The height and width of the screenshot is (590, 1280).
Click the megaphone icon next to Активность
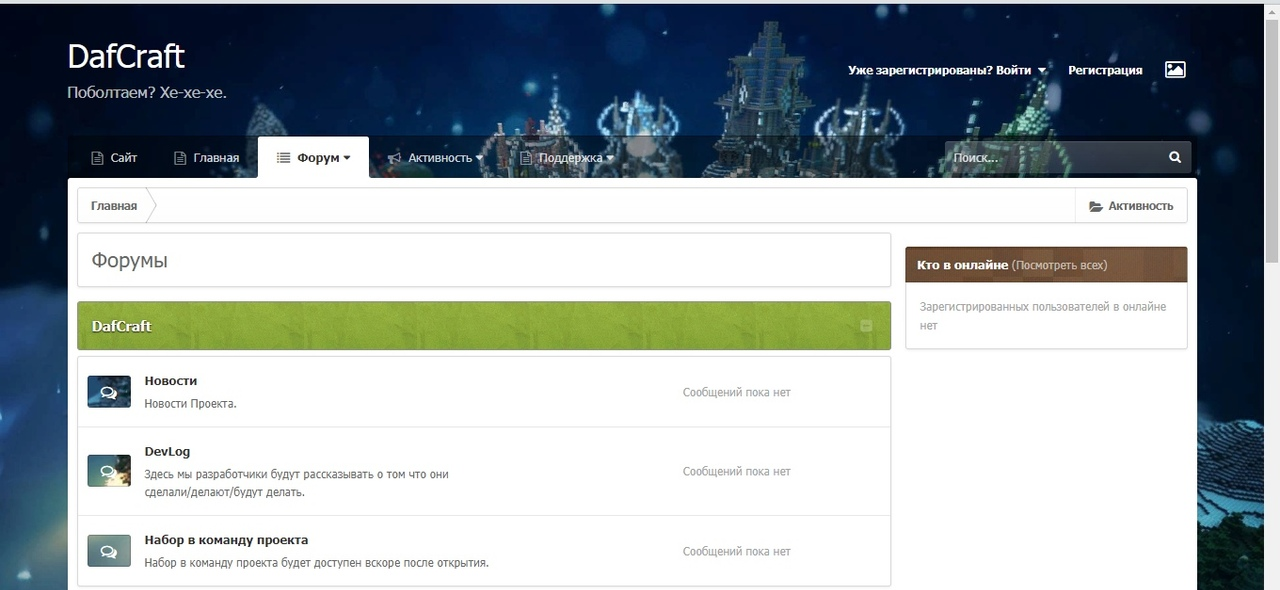click(394, 158)
